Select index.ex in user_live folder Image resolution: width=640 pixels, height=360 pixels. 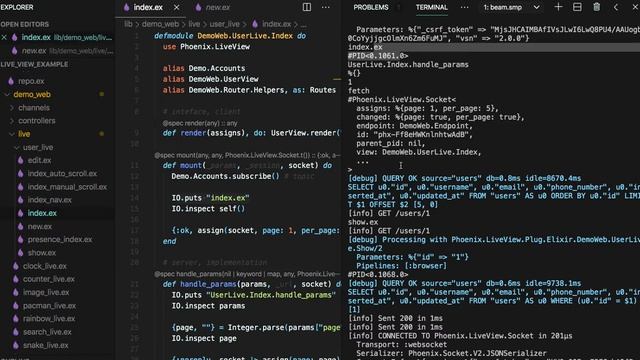(42, 213)
